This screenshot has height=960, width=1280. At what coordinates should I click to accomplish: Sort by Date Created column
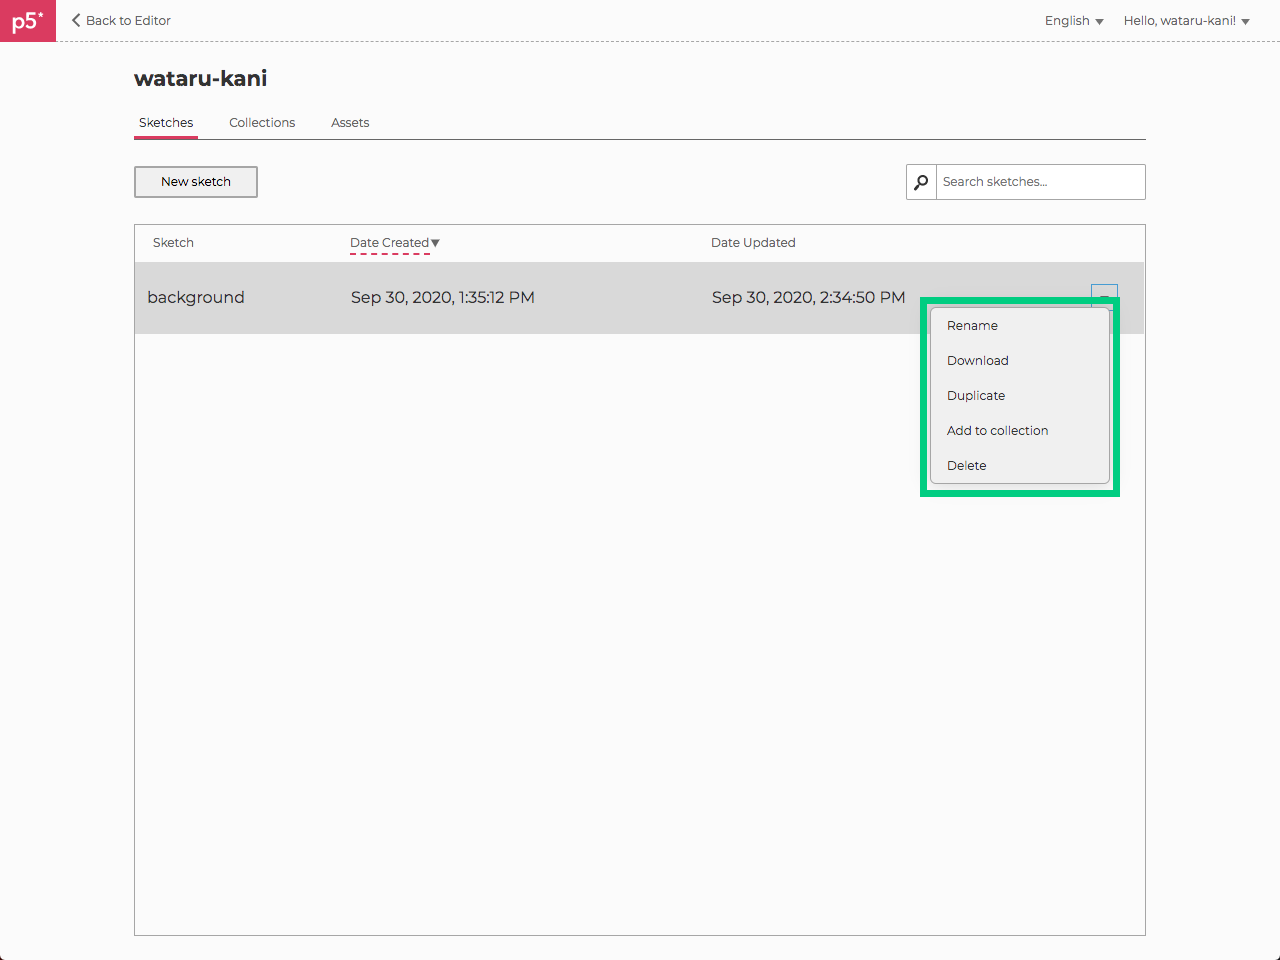tap(395, 243)
